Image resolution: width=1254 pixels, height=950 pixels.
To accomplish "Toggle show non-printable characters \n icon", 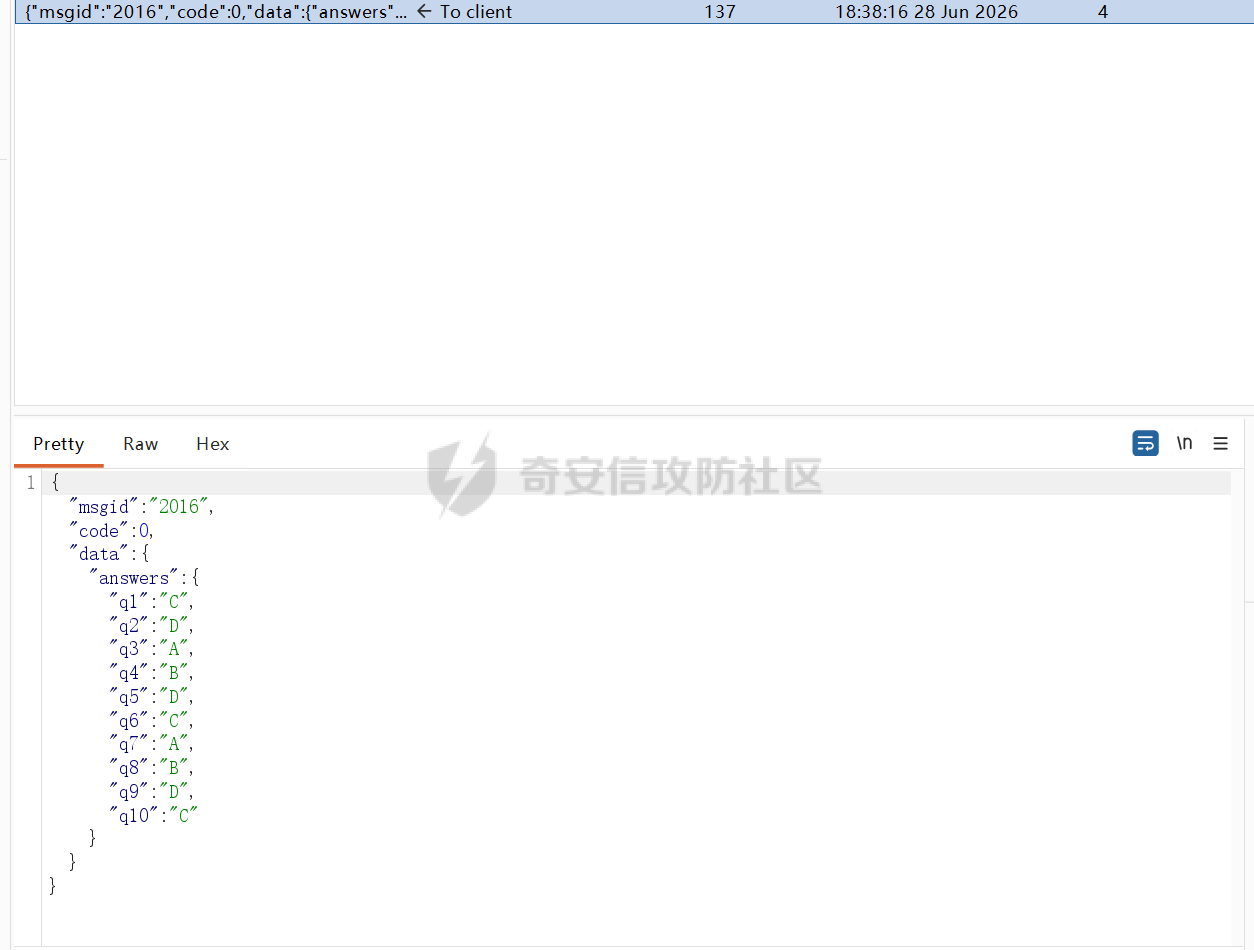I will tap(1184, 443).
